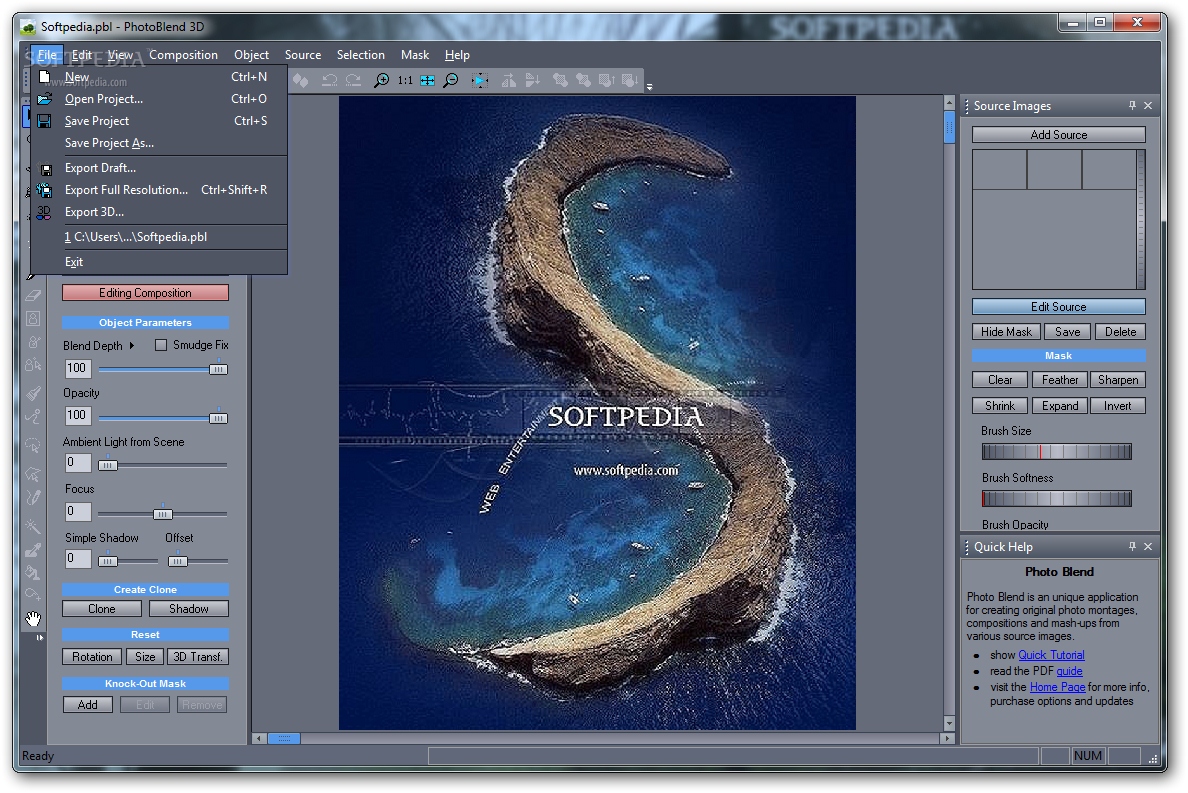
Task: Open the Selection menu
Action: 361,55
